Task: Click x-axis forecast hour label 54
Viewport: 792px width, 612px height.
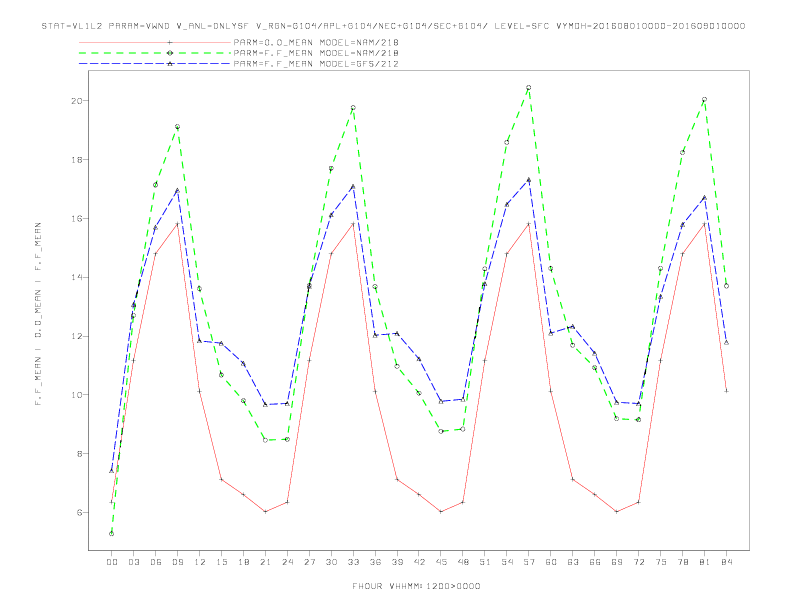Action: [507, 562]
